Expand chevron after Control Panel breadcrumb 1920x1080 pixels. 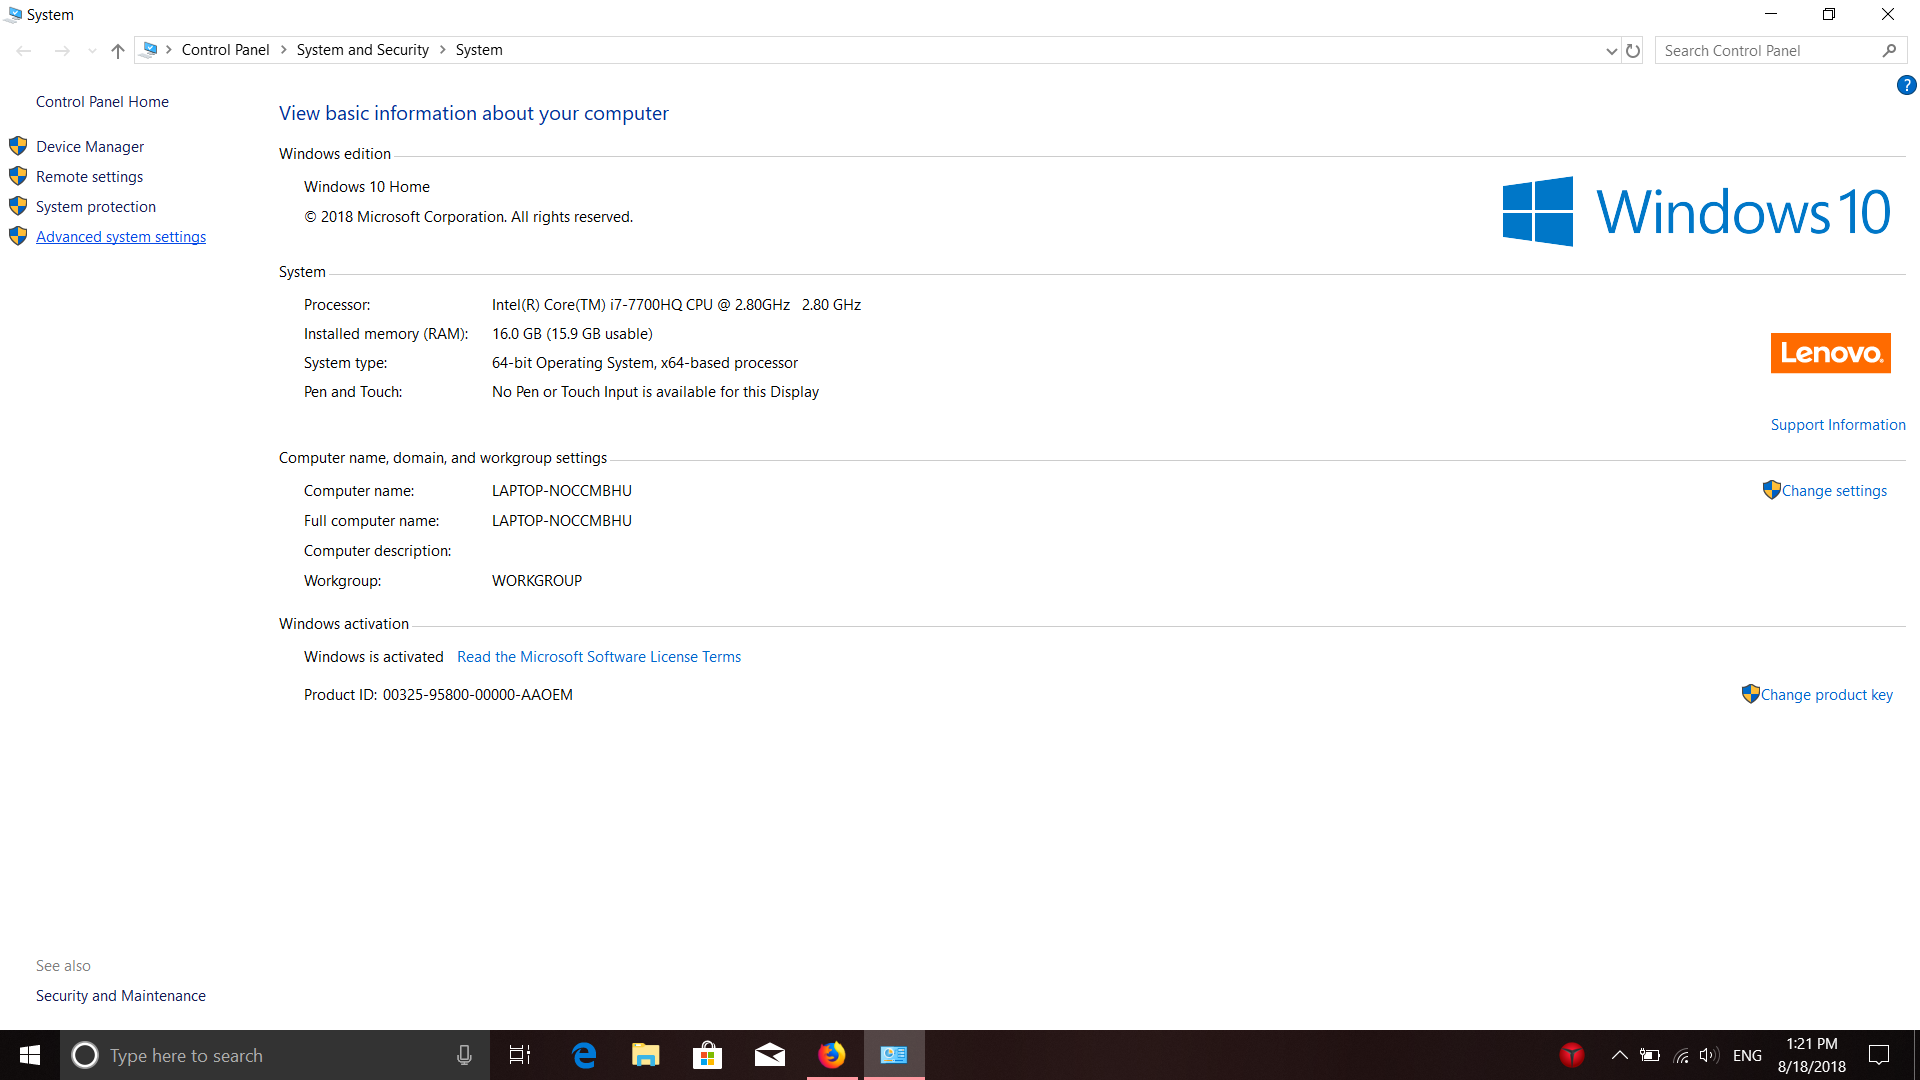click(284, 50)
